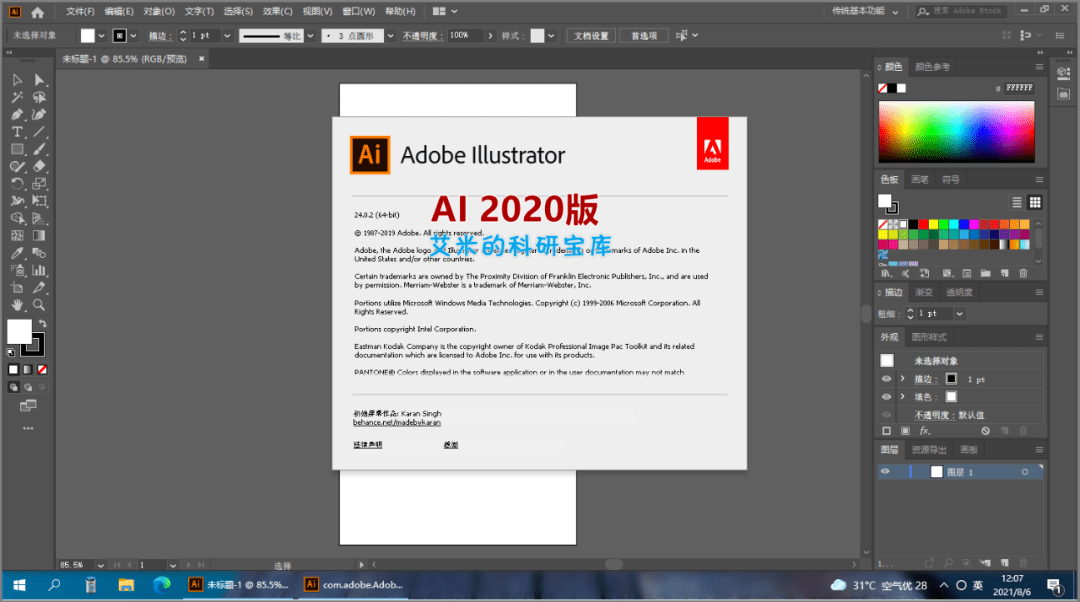Select the Column Graph tool

pyautogui.click(x=39, y=270)
